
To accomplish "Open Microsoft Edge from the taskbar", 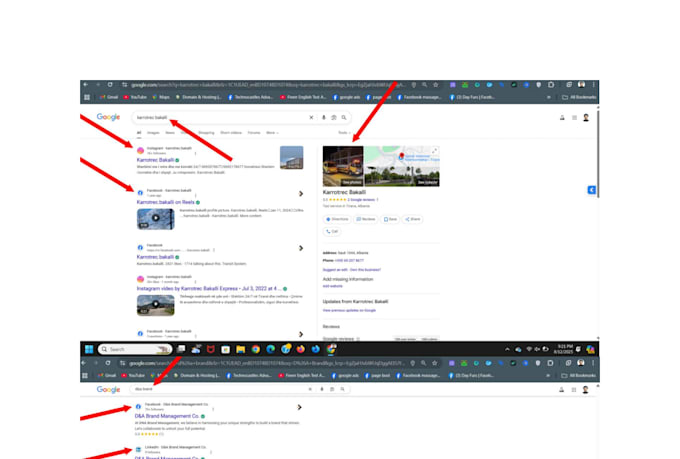I will (x=271, y=349).
